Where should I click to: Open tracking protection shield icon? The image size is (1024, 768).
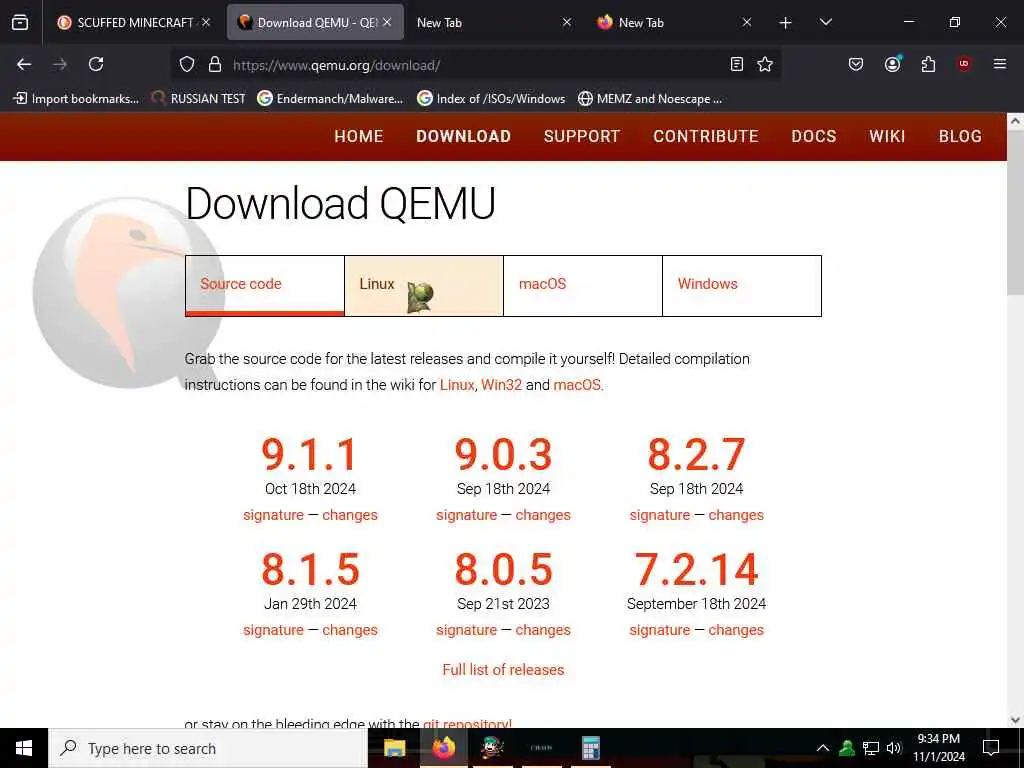pyautogui.click(x=187, y=65)
